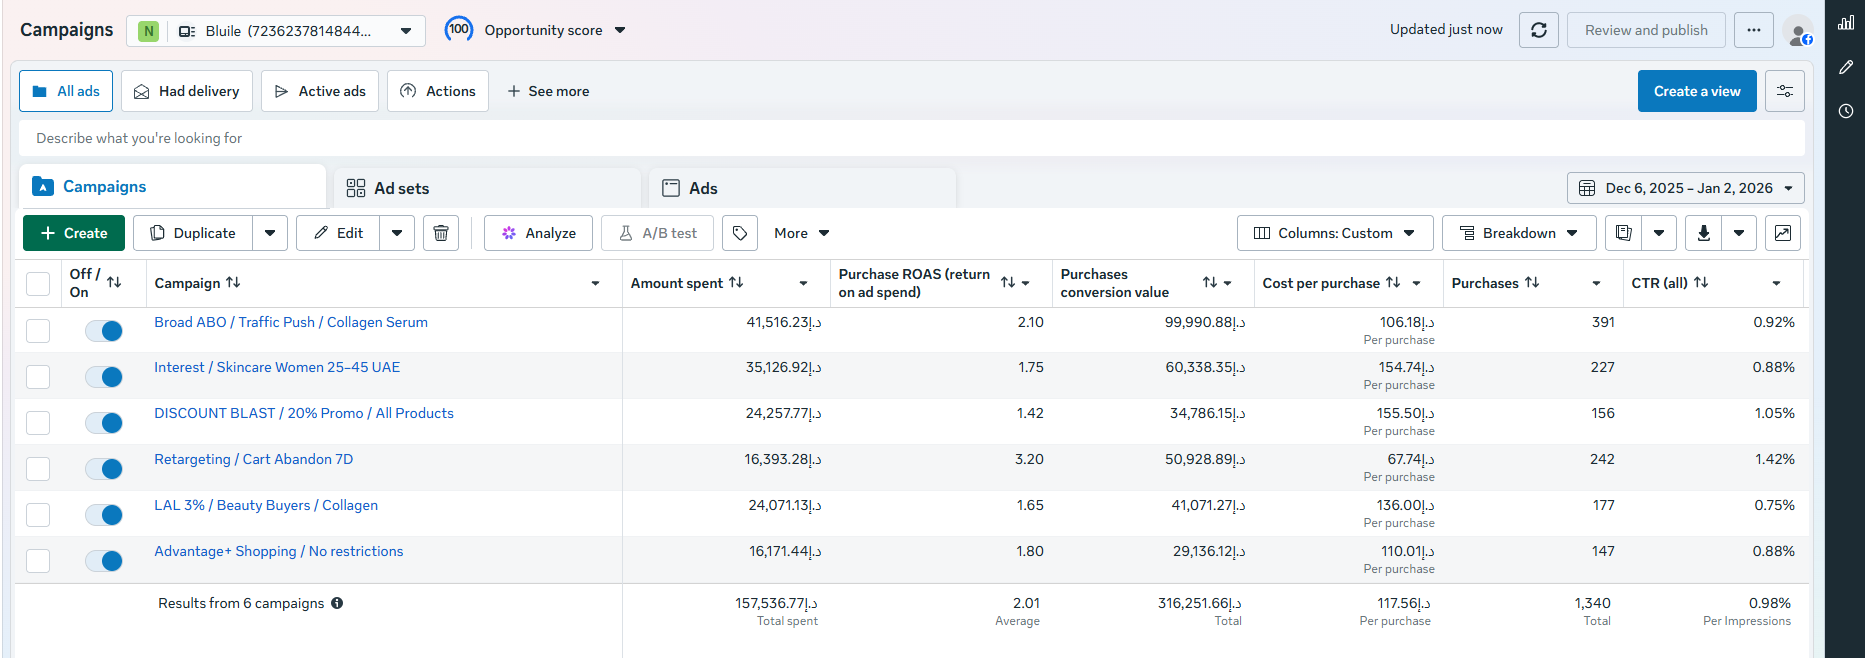Click the Describe what you're looking for search field
The image size is (1865, 658).
[x=912, y=138]
